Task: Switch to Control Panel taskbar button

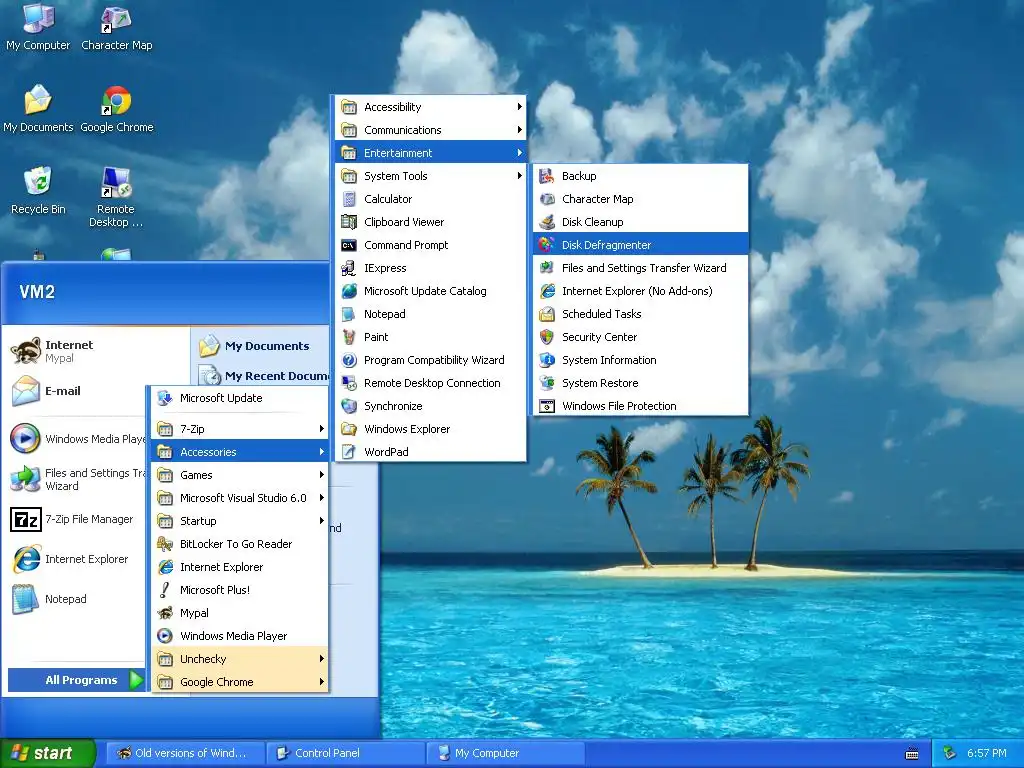Action: pyautogui.click(x=345, y=753)
